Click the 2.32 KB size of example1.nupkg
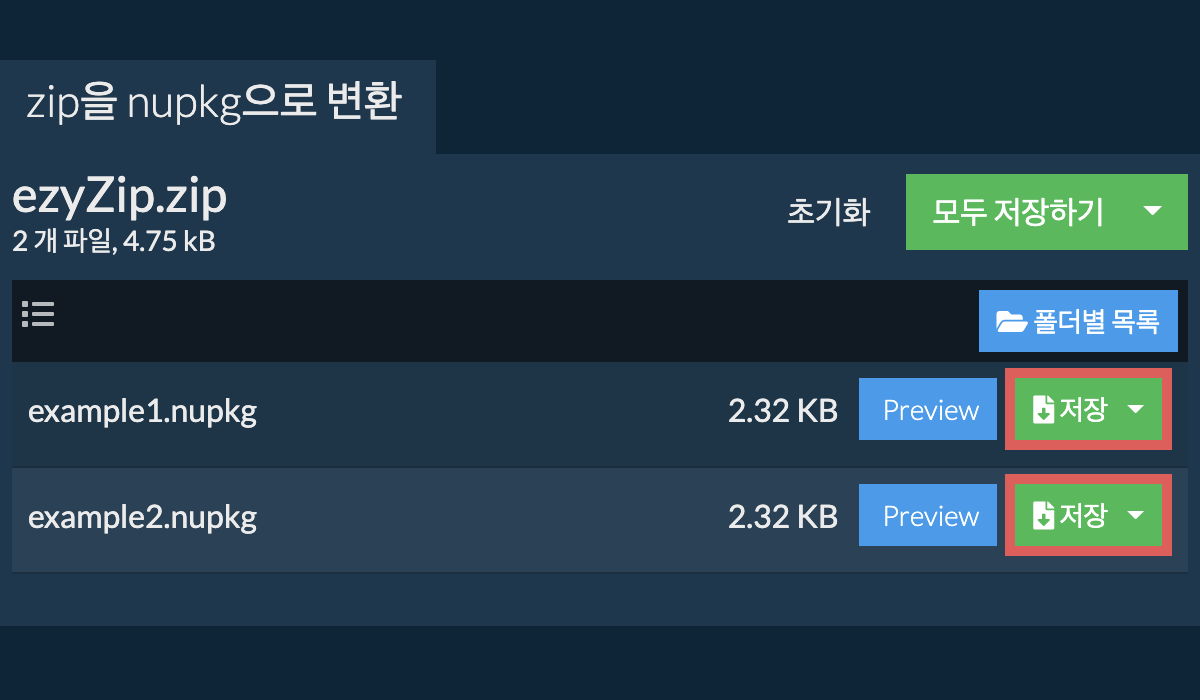Viewport: 1200px width, 700px height. pos(783,411)
